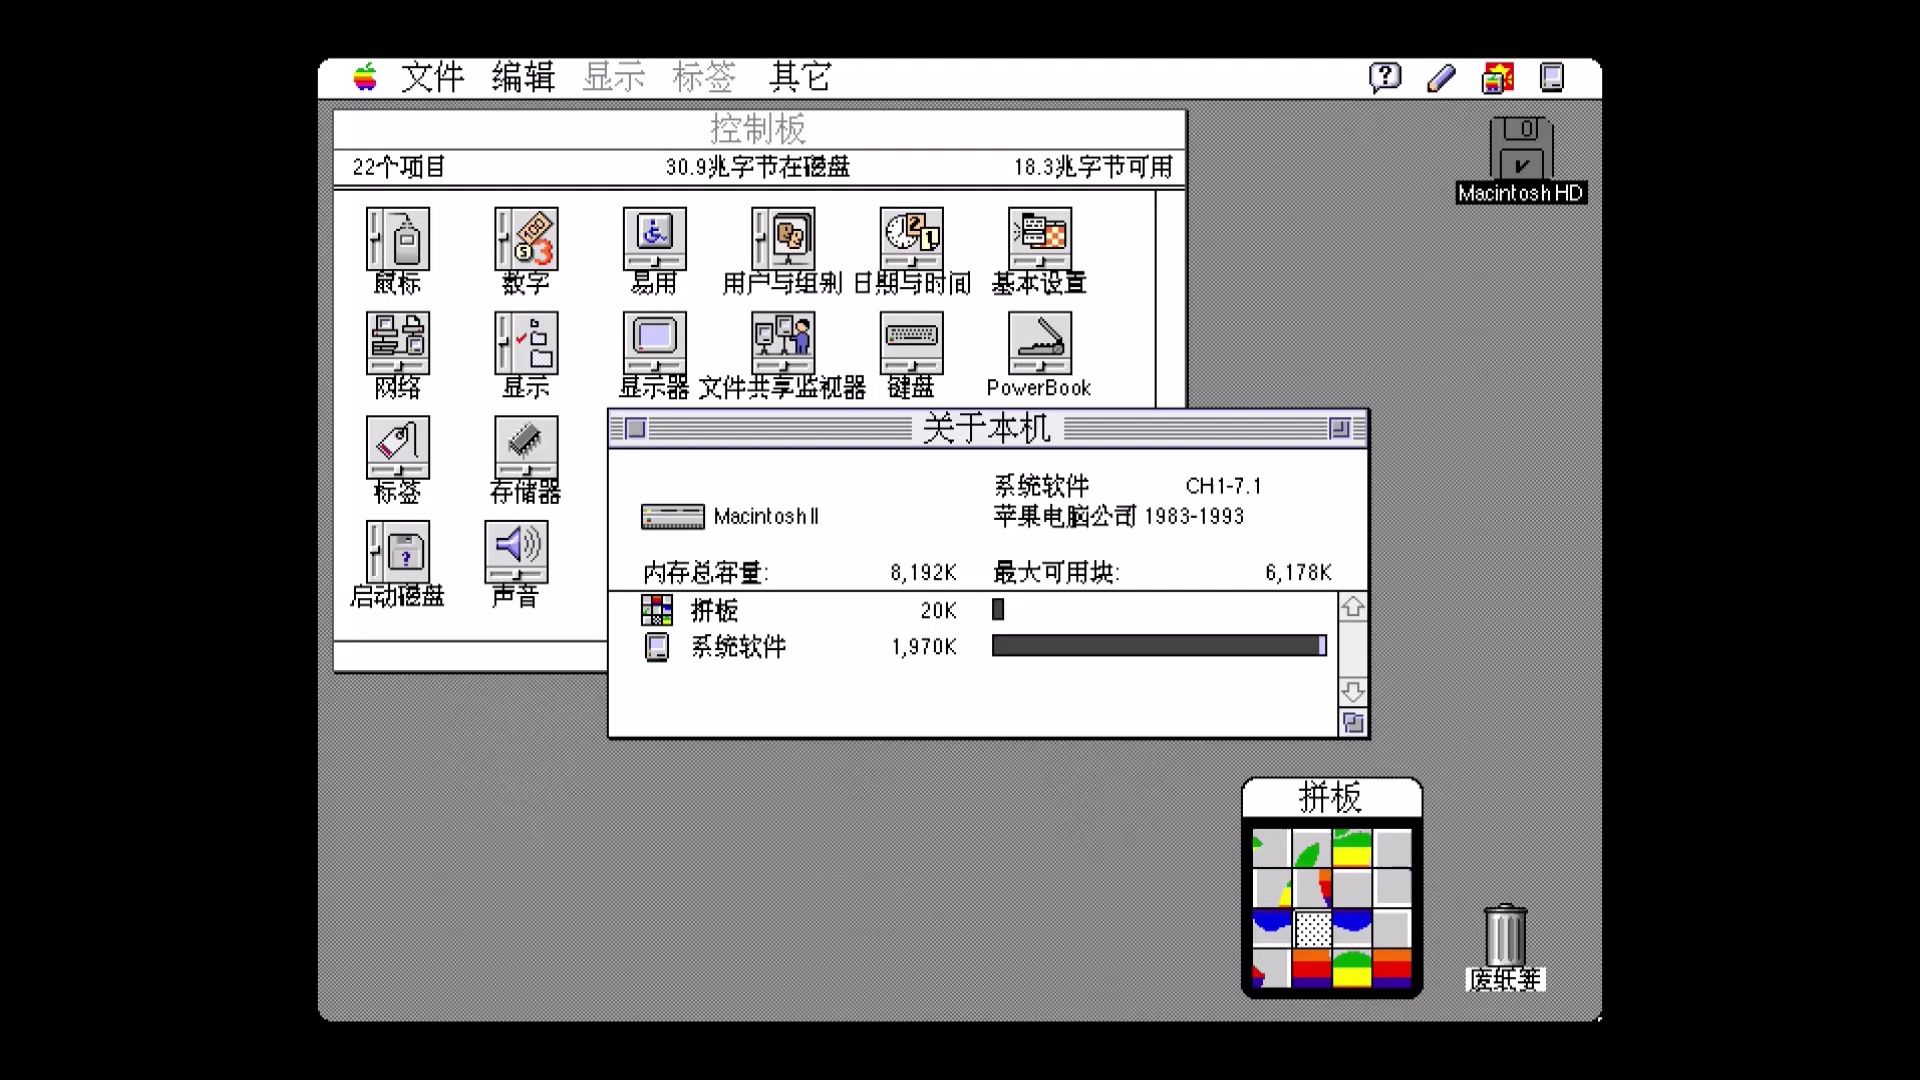Image resolution: width=1920 pixels, height=1080 pixels.
Task: Select the 启动磁盘 startup disk panel
Action: click(x=396, y=552)
